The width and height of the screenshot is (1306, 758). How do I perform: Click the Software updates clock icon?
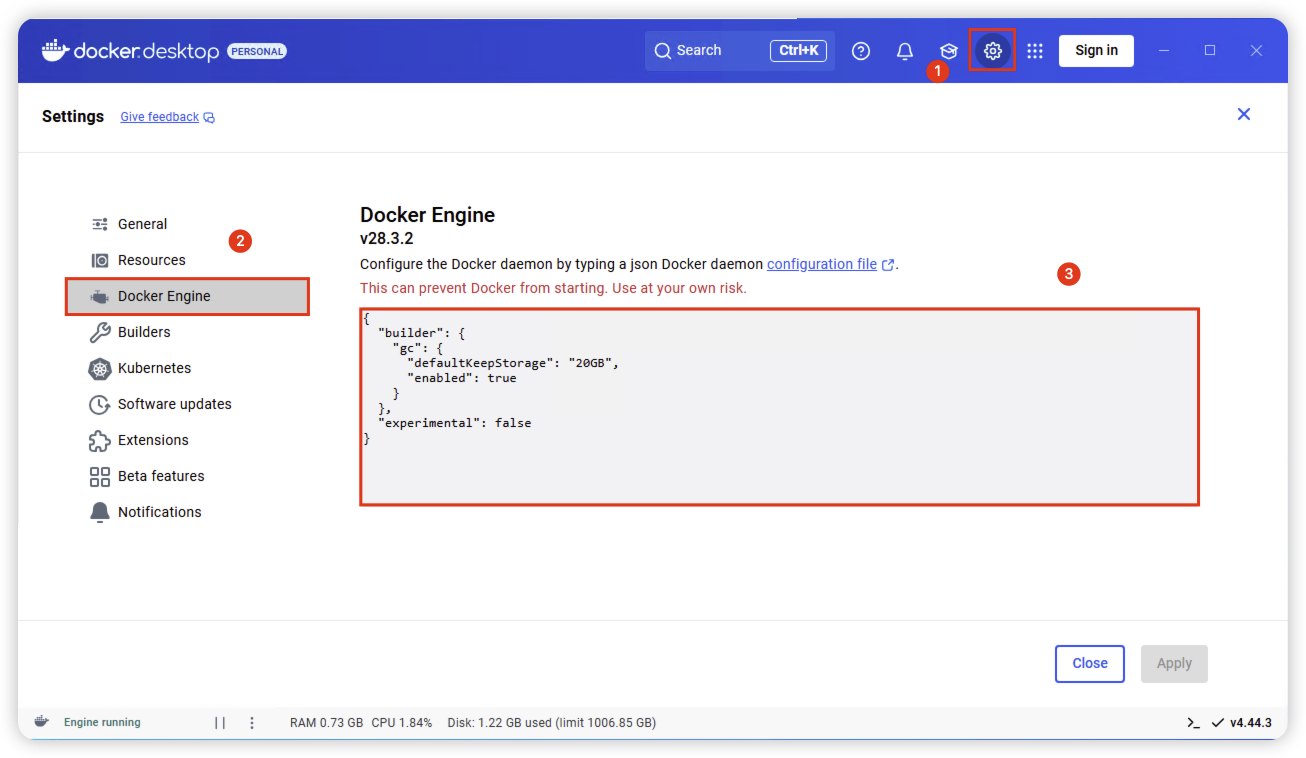coord(100,404)
